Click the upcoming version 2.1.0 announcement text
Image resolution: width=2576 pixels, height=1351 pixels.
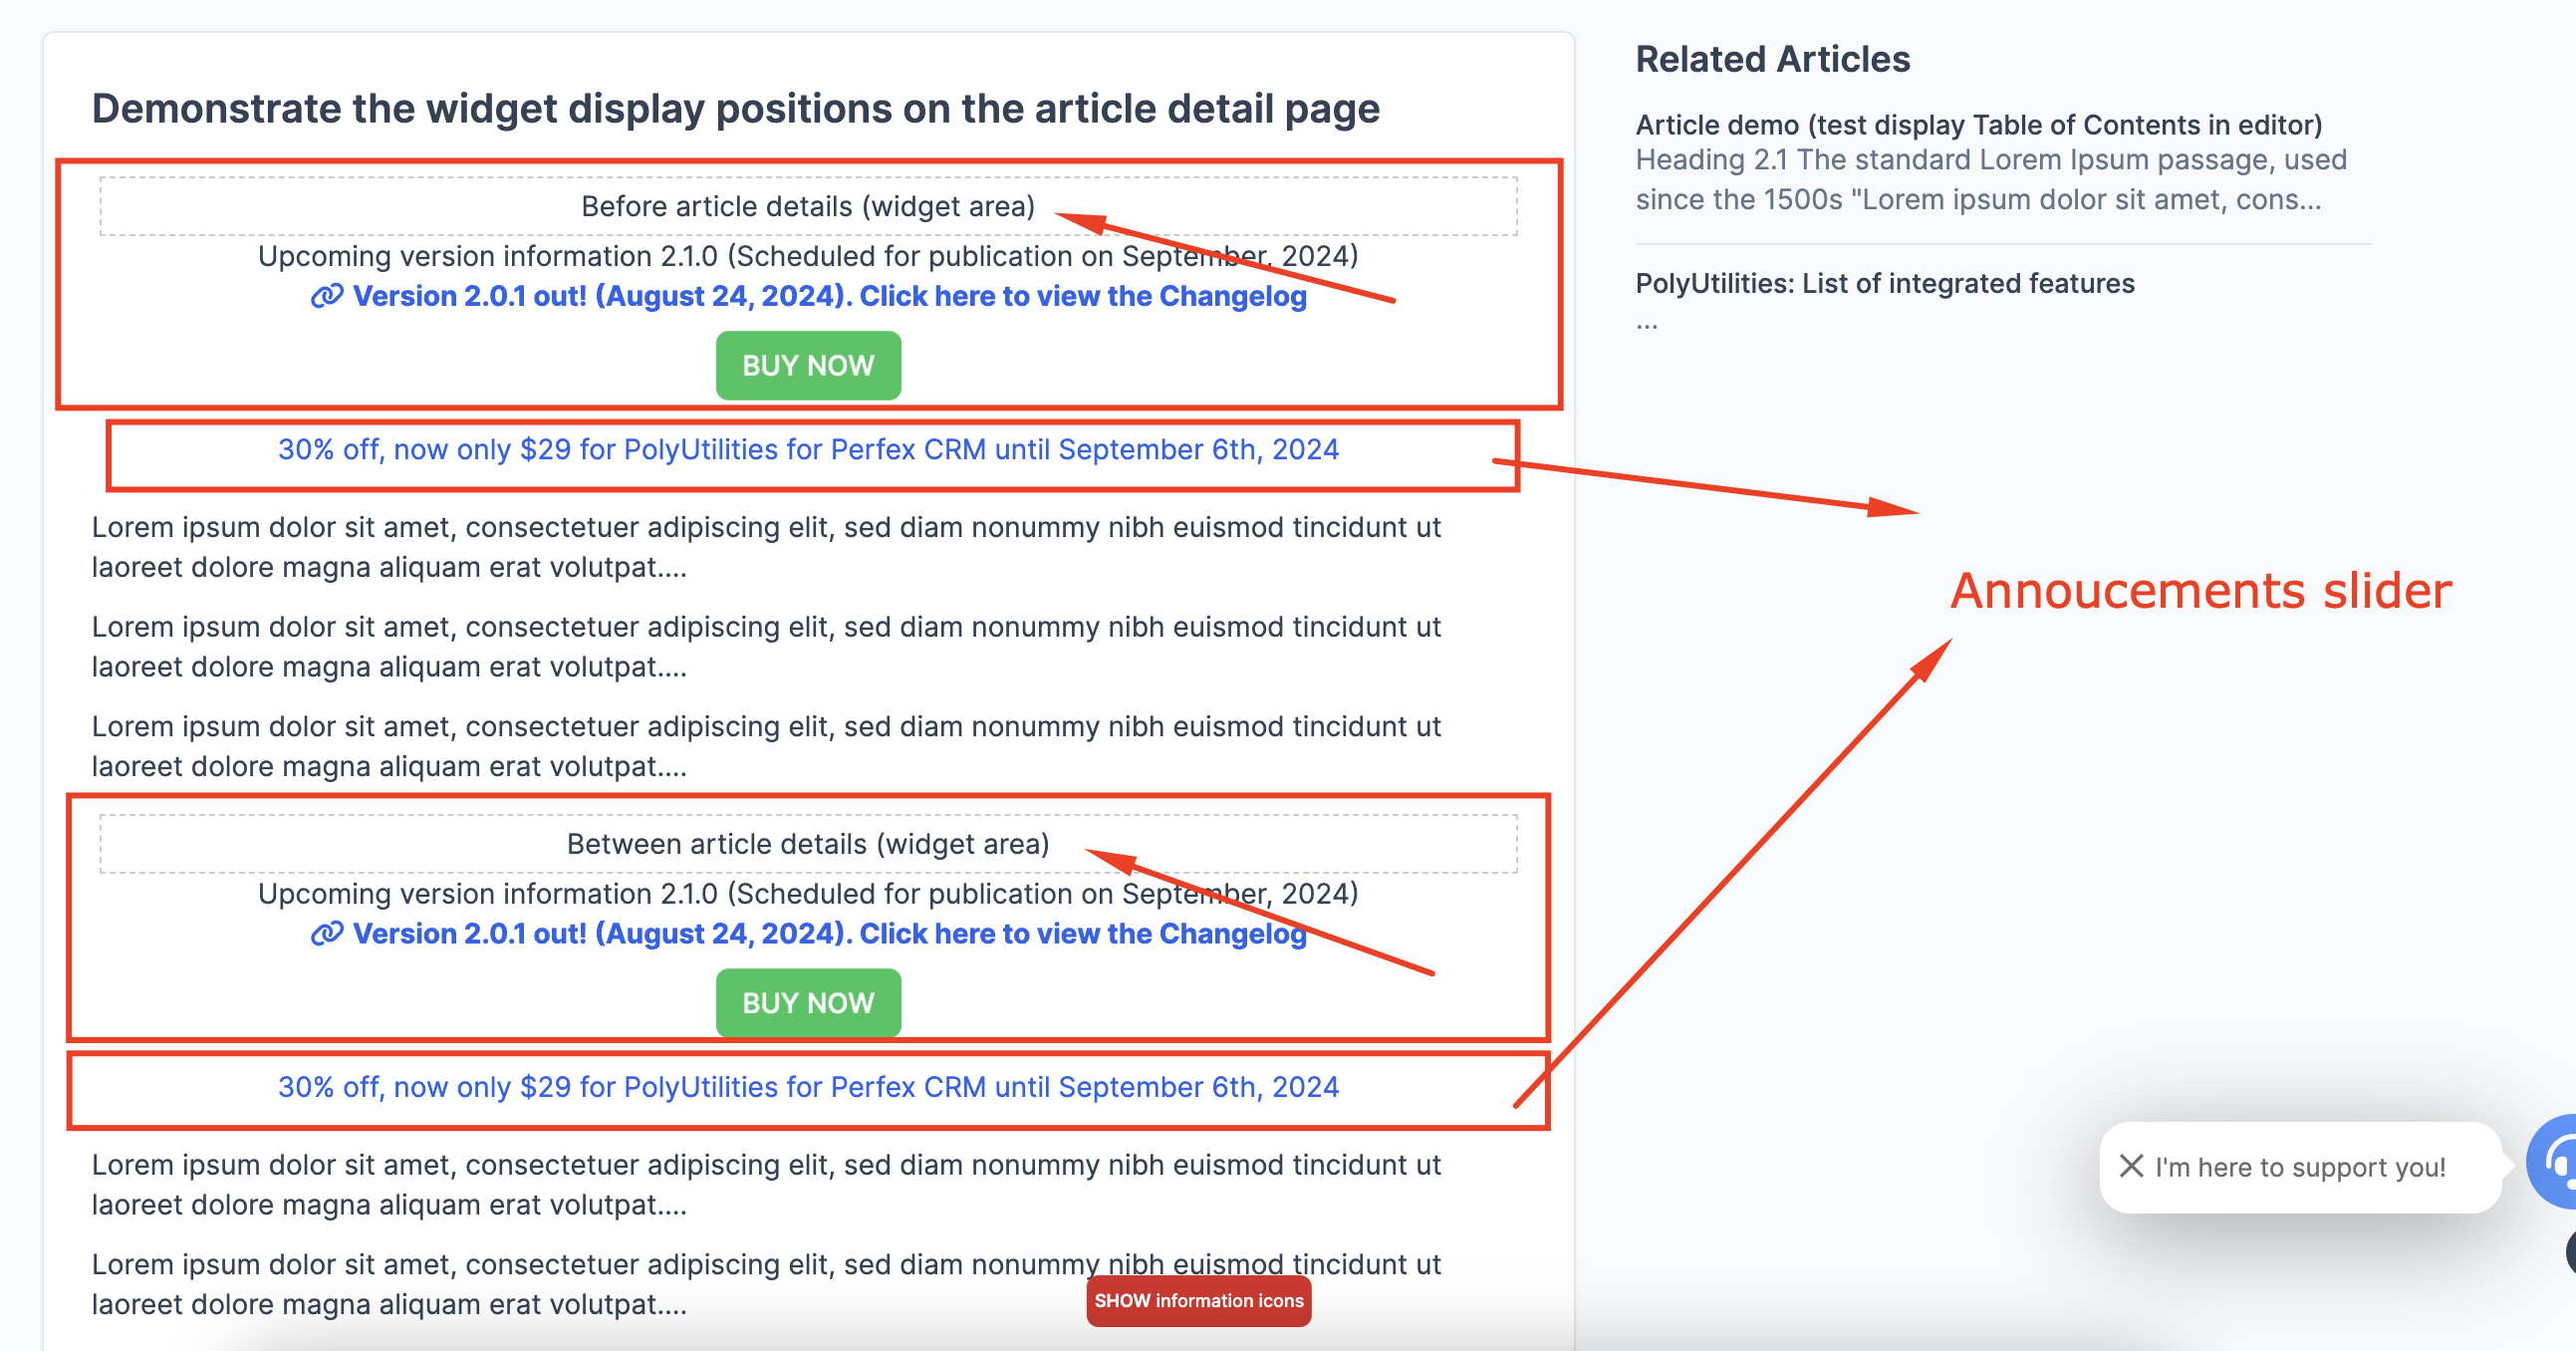tap(809, 256)
